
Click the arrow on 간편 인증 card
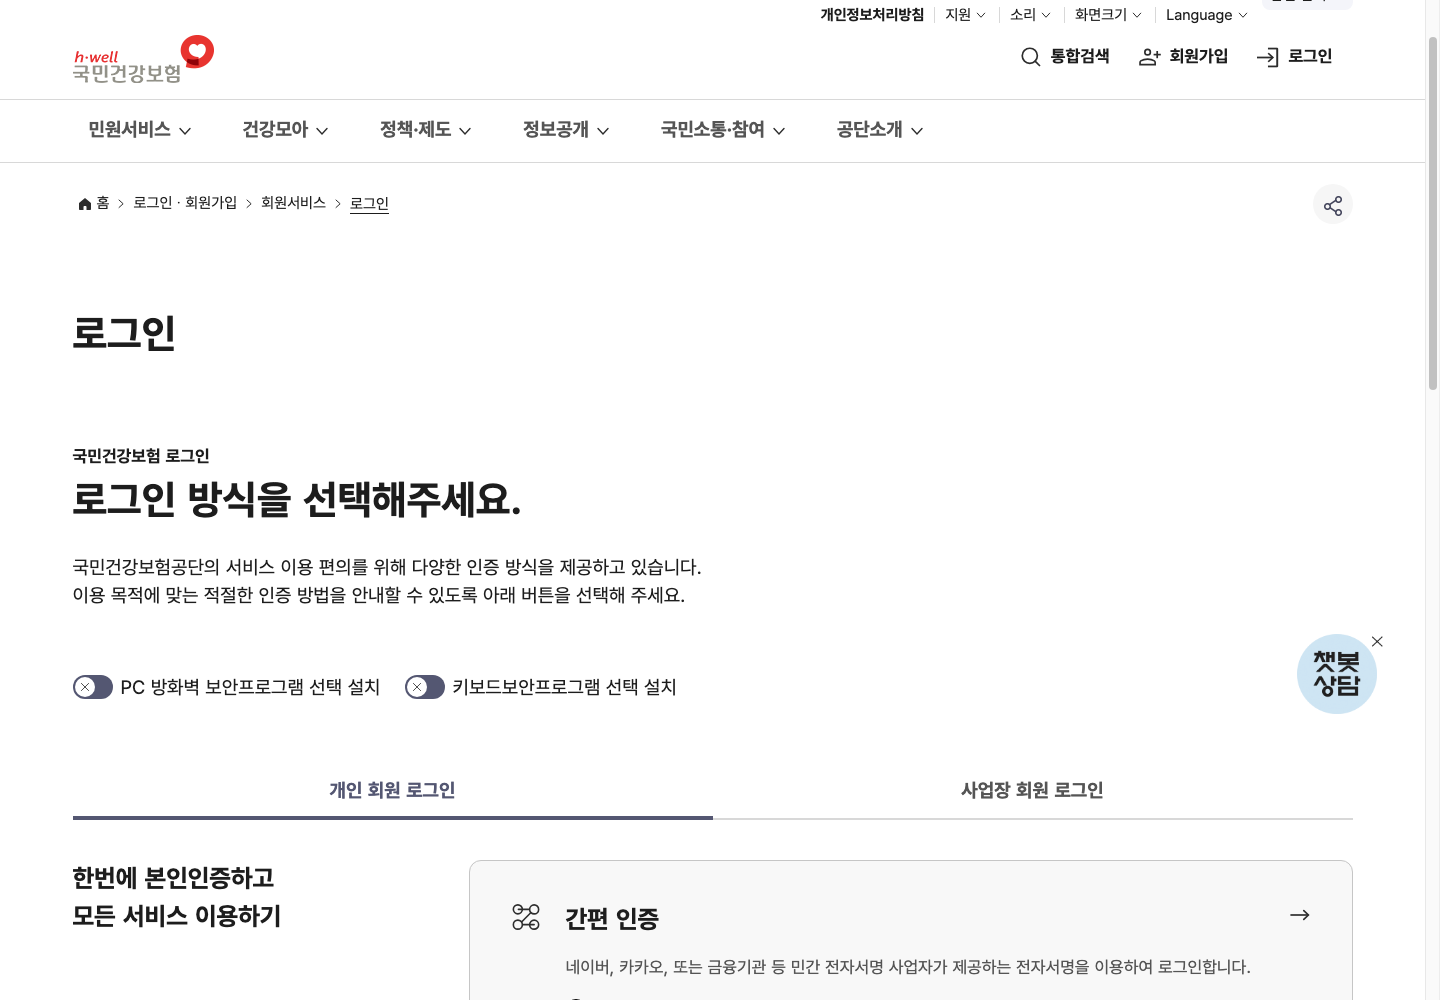click(x=1300, y=915)
